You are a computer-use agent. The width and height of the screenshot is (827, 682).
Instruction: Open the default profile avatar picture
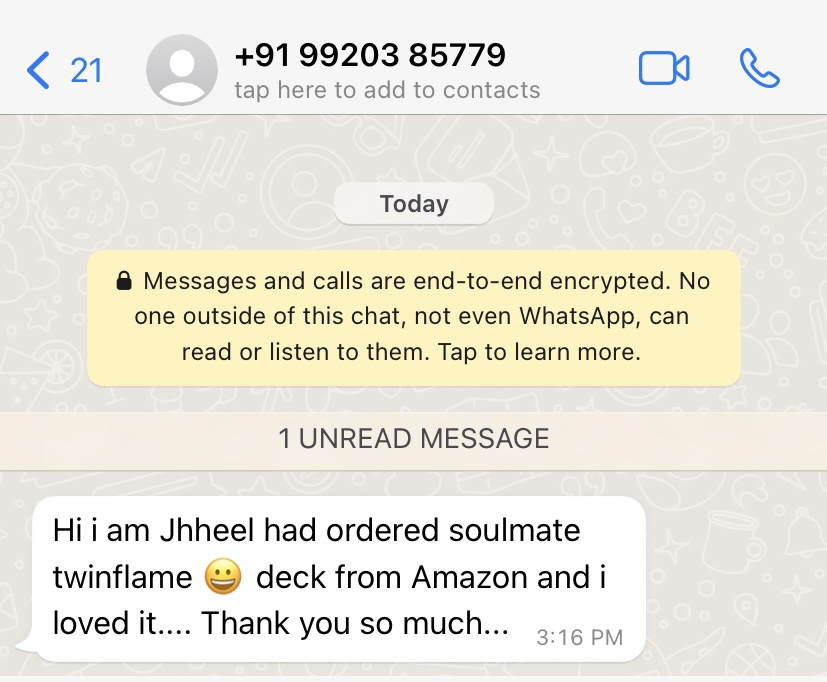(182, 70)
